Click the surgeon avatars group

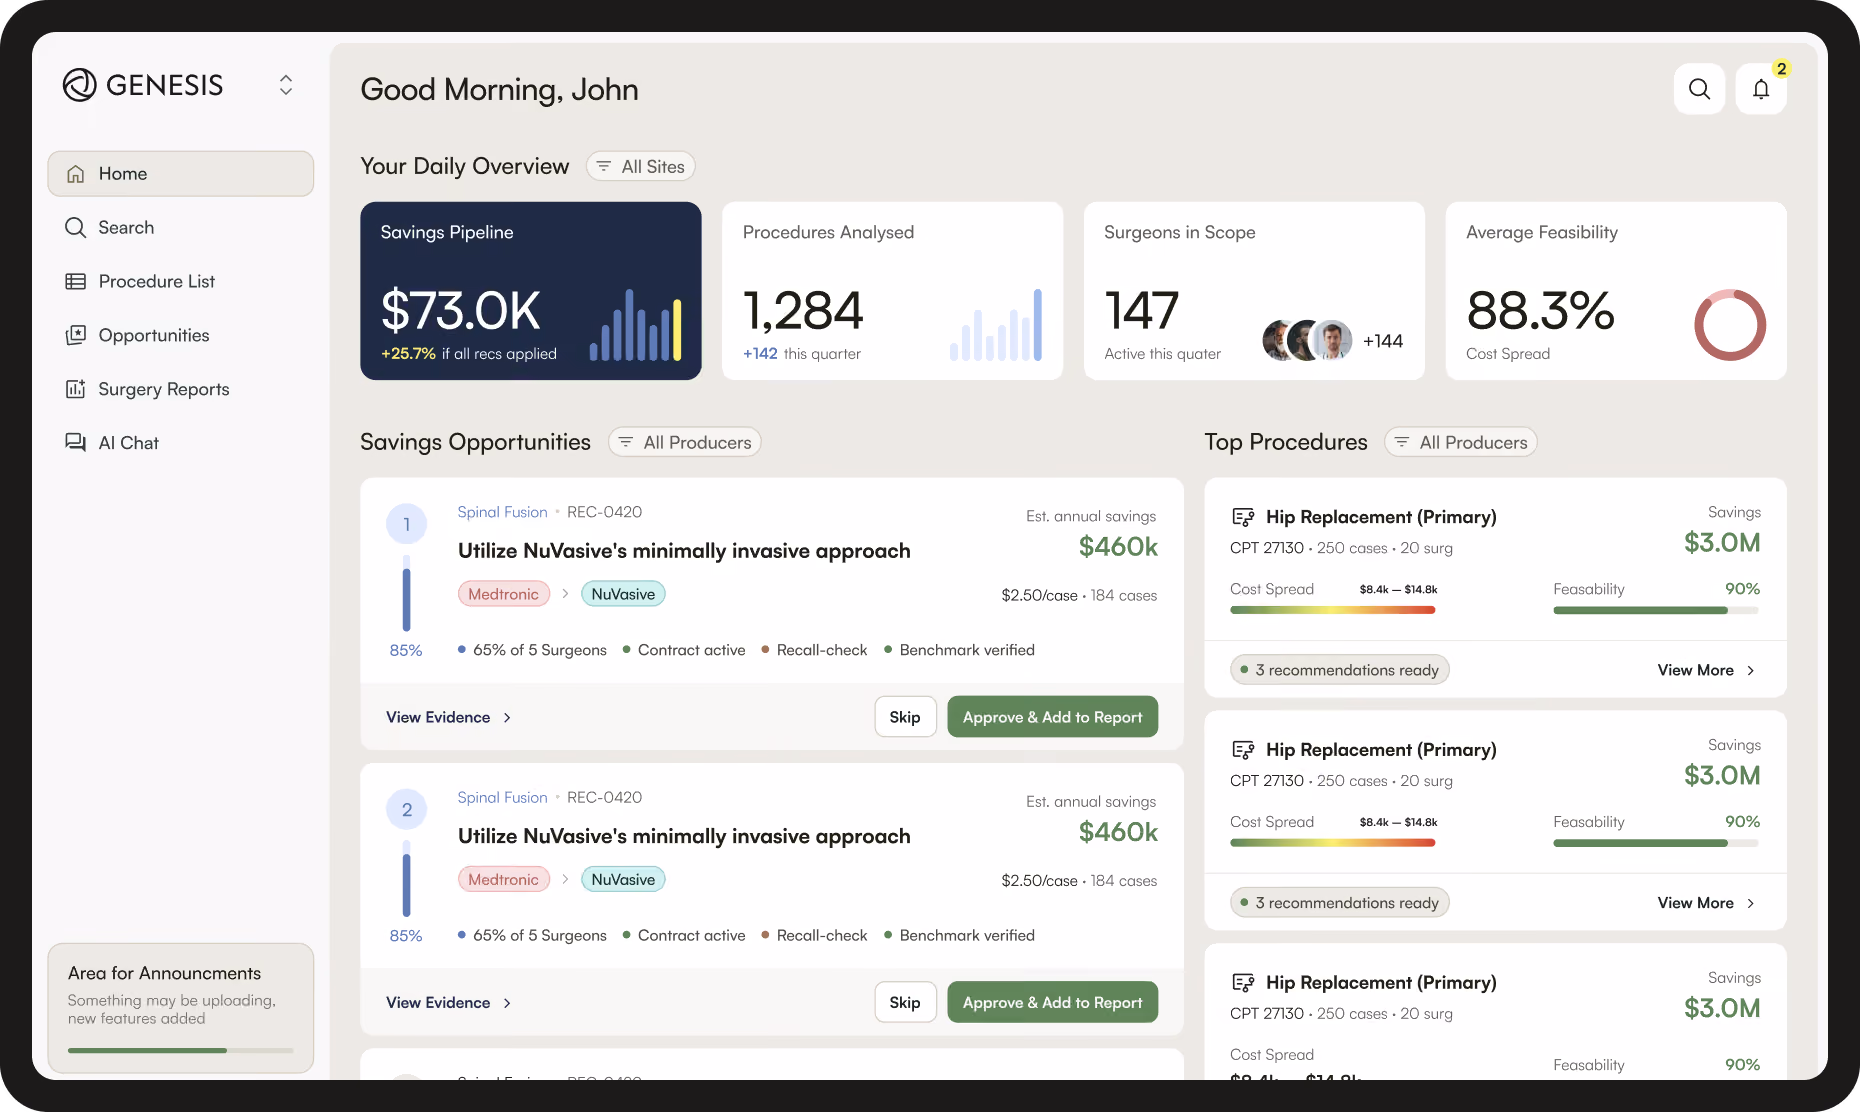click(x=1307, y=341)
